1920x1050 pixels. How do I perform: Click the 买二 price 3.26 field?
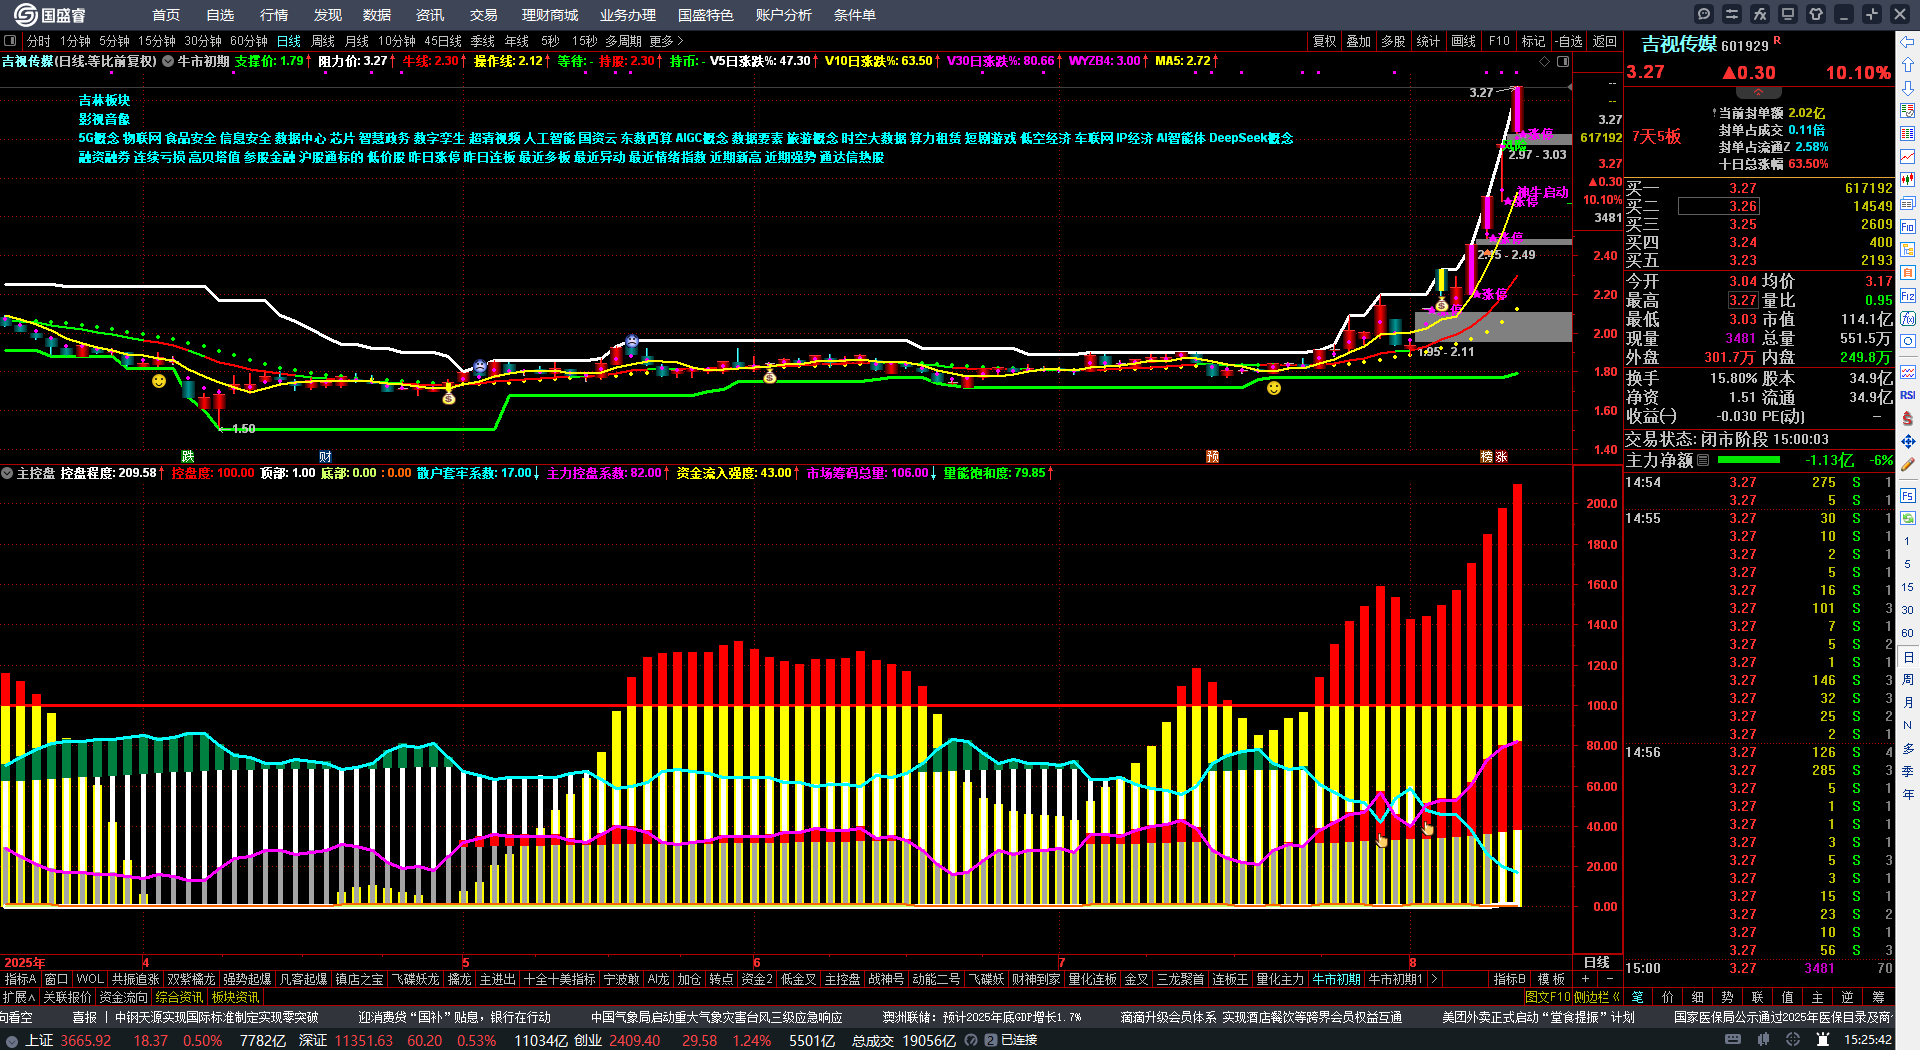coord(1718,206)
